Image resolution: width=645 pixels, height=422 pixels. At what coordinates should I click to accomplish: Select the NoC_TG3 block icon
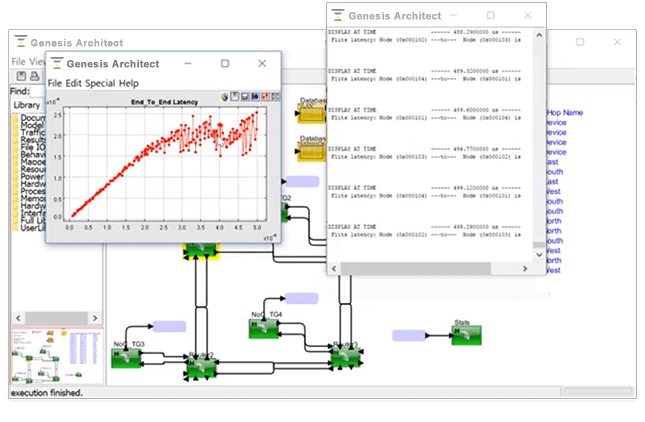[126, 358]
